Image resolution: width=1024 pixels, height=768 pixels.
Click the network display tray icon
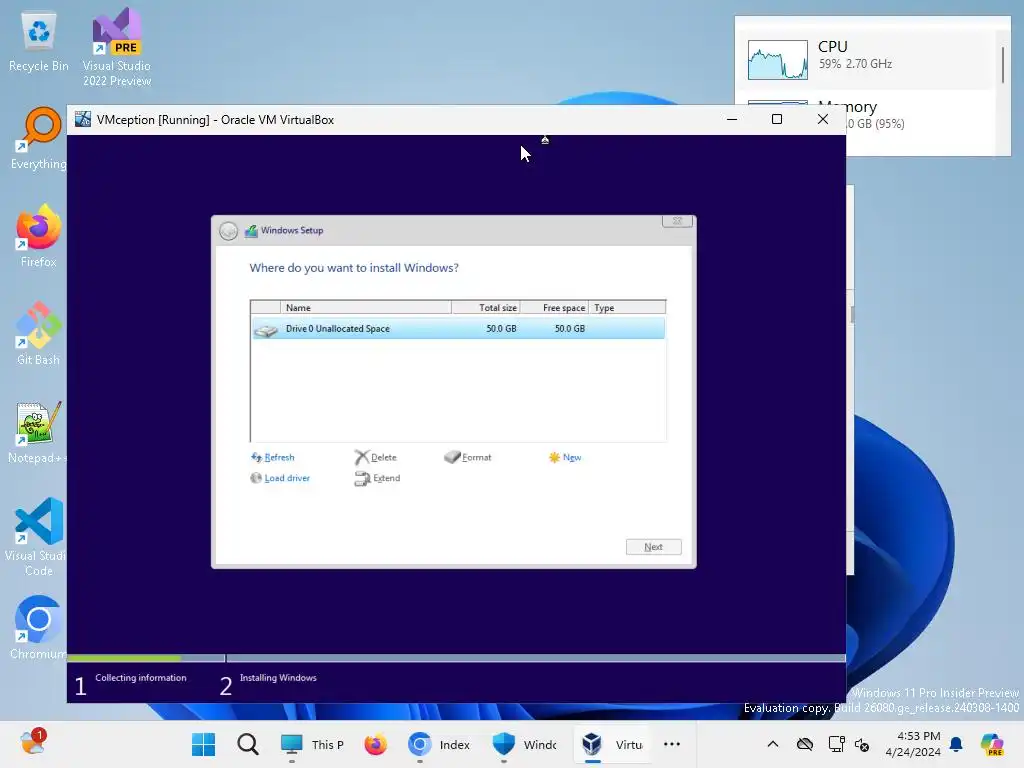click(836, 744)
